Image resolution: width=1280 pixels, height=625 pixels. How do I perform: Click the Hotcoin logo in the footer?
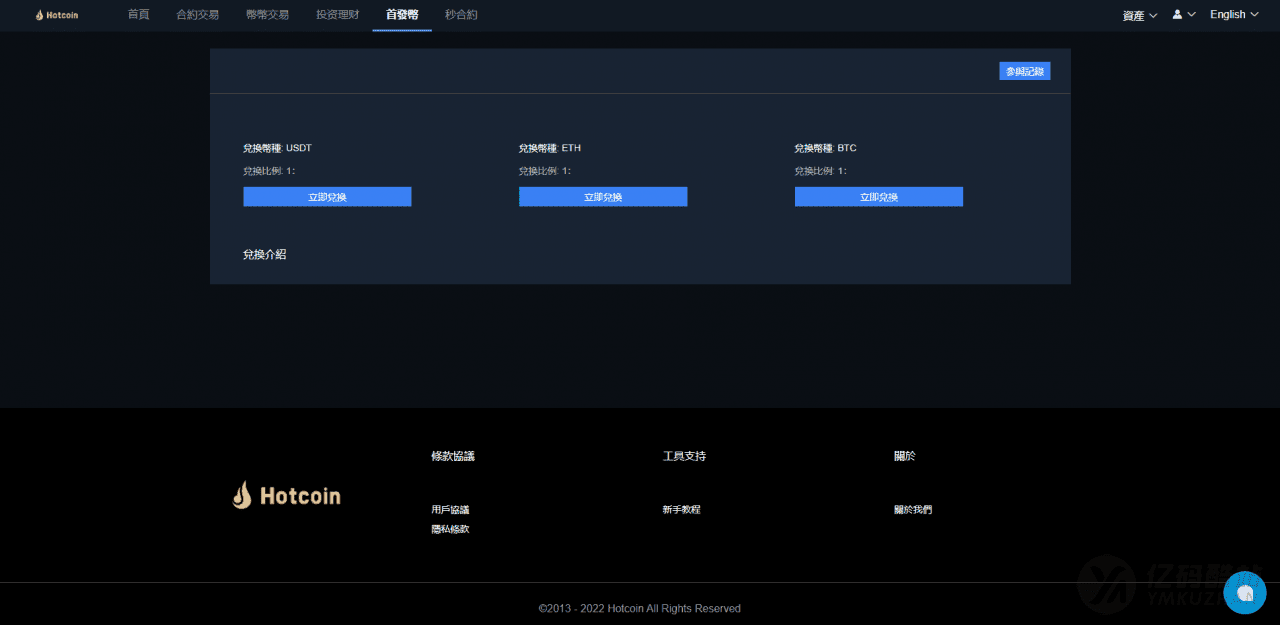point(286,494)
